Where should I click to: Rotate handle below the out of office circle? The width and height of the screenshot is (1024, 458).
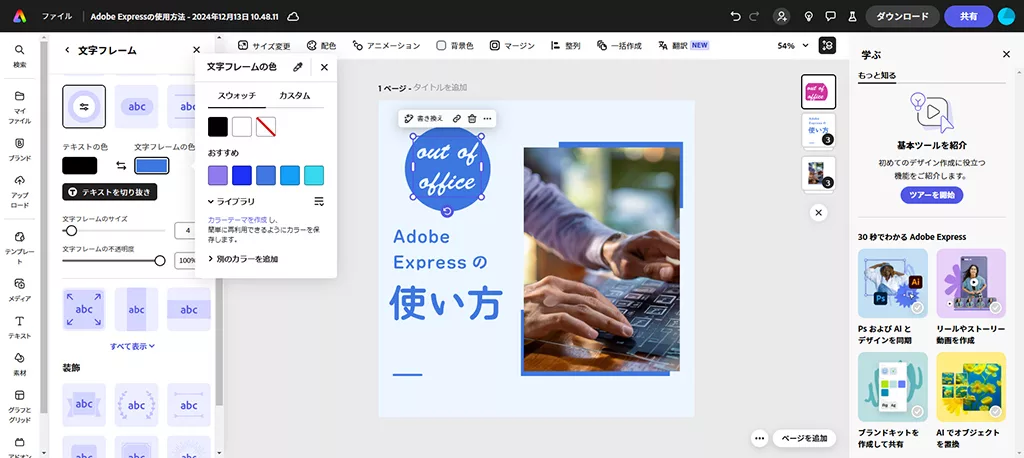pyautogui.click(x=447, y=210)
